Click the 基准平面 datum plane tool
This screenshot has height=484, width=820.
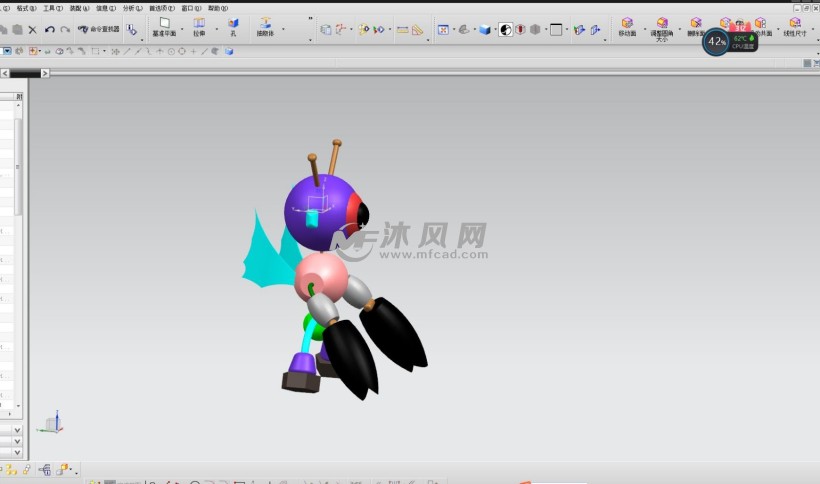coord(164,27)
